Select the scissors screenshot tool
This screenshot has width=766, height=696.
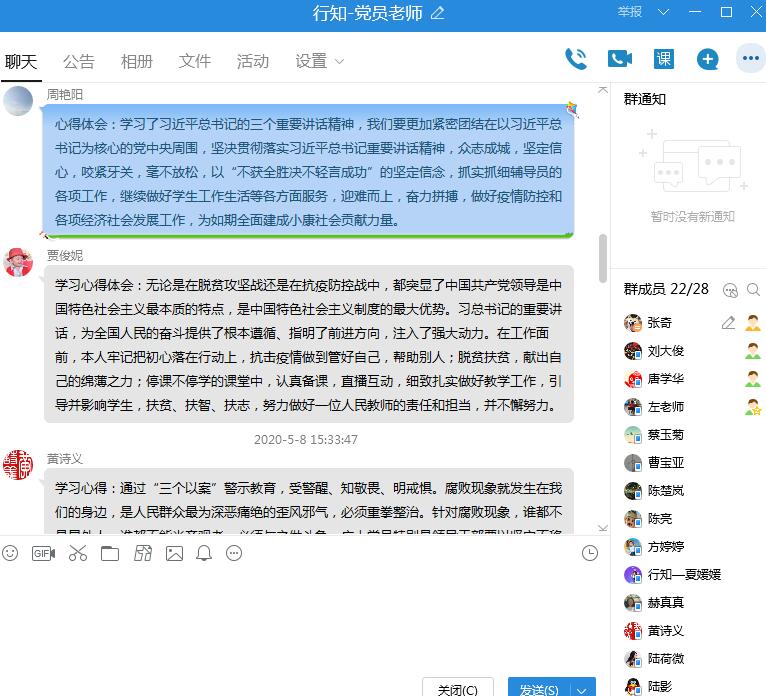pyautogui.click(x=78, y=553)
